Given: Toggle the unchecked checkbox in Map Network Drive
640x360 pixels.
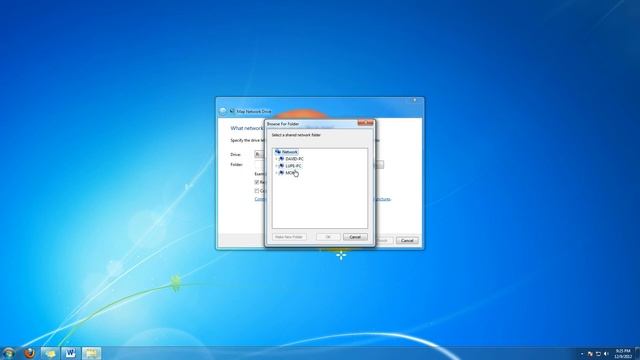Looking at the screenshot, I should (x=257, y=191).
